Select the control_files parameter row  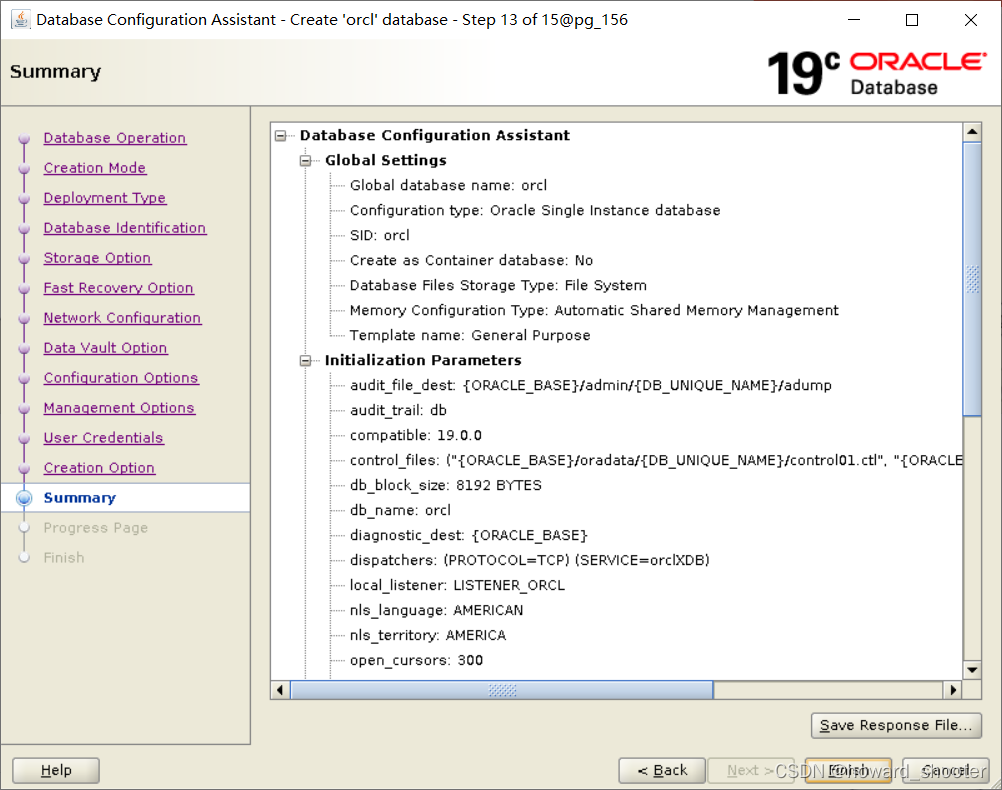point(656,460)
